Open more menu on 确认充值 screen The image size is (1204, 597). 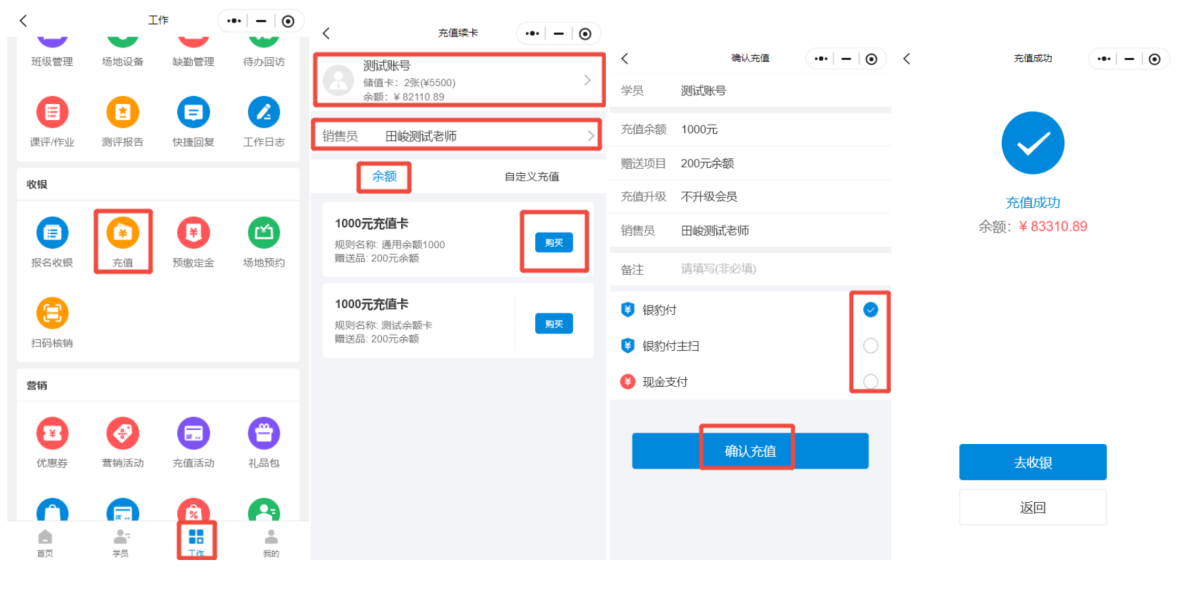tap(821, 59)
